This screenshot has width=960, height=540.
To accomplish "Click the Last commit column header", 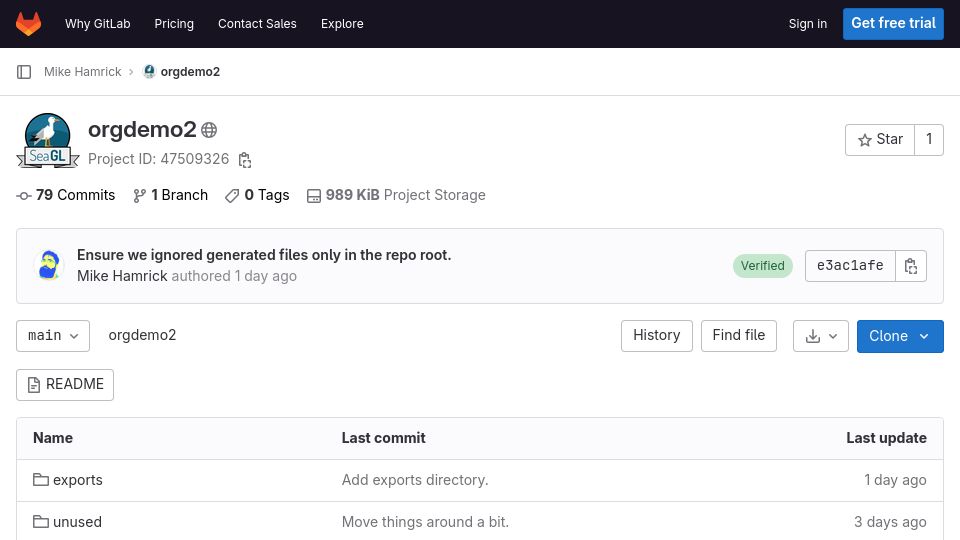I will (383, 438).
